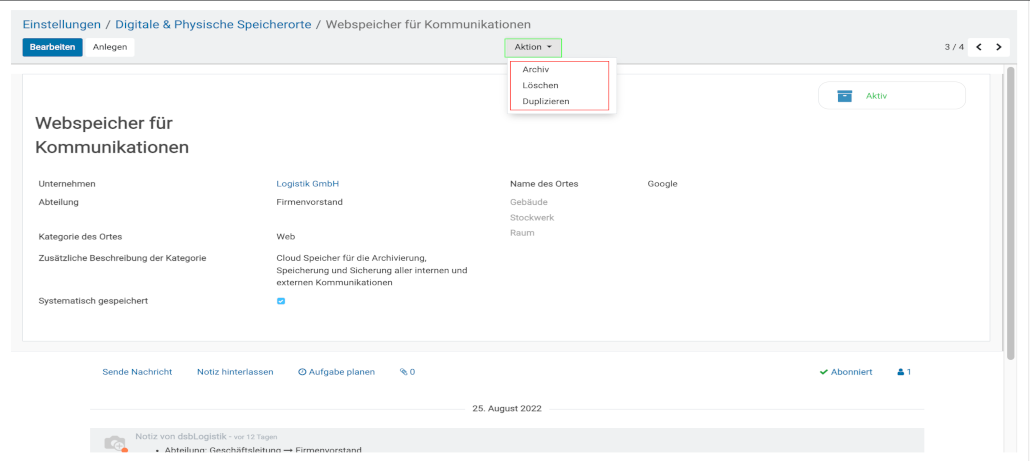Click the paperclip attachments icon
The height and width of the screenshot is (461, 1030).
pos(404,372)
